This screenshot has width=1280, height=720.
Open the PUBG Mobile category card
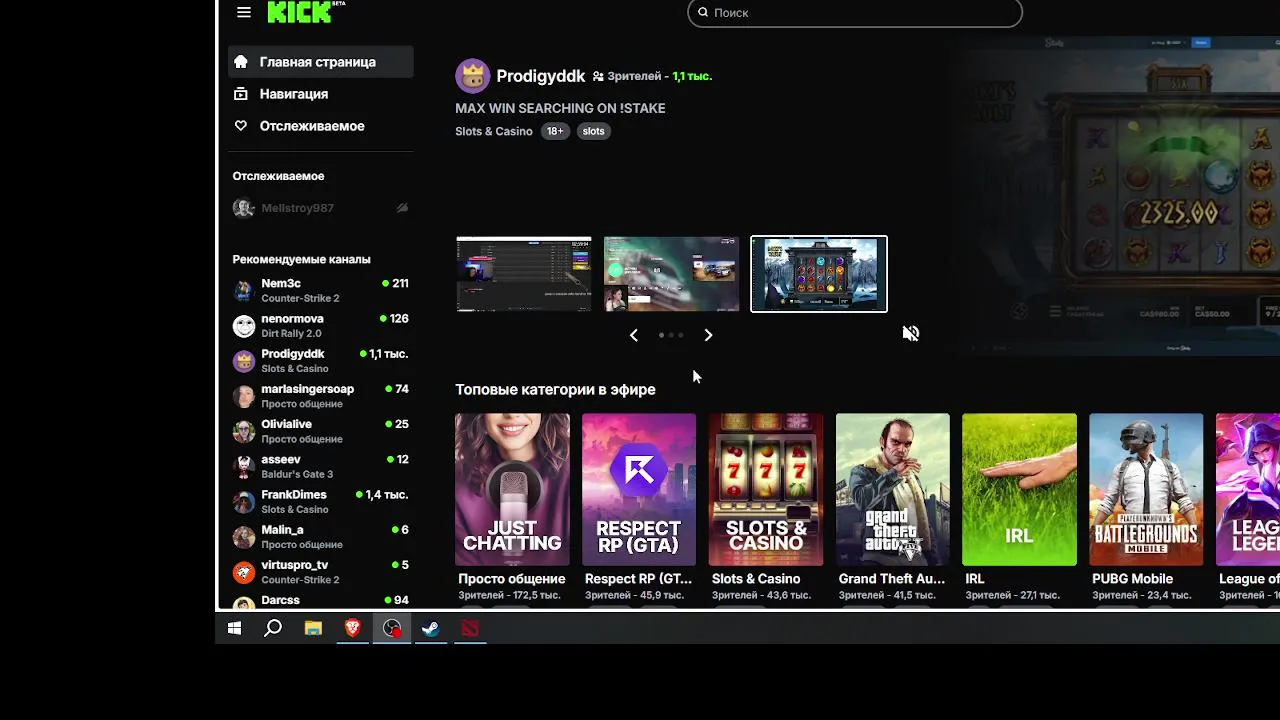coord(1146,489)
